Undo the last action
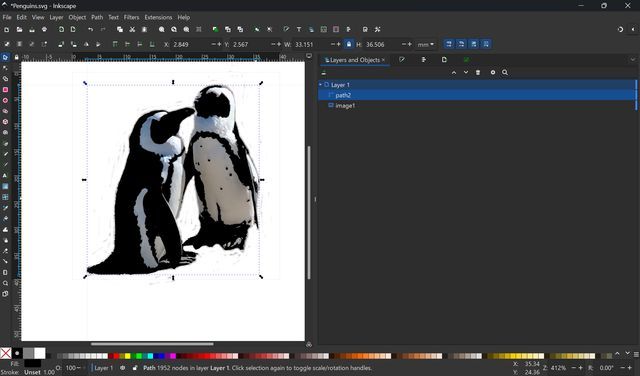The image size is (640, 376). (90, 29)
